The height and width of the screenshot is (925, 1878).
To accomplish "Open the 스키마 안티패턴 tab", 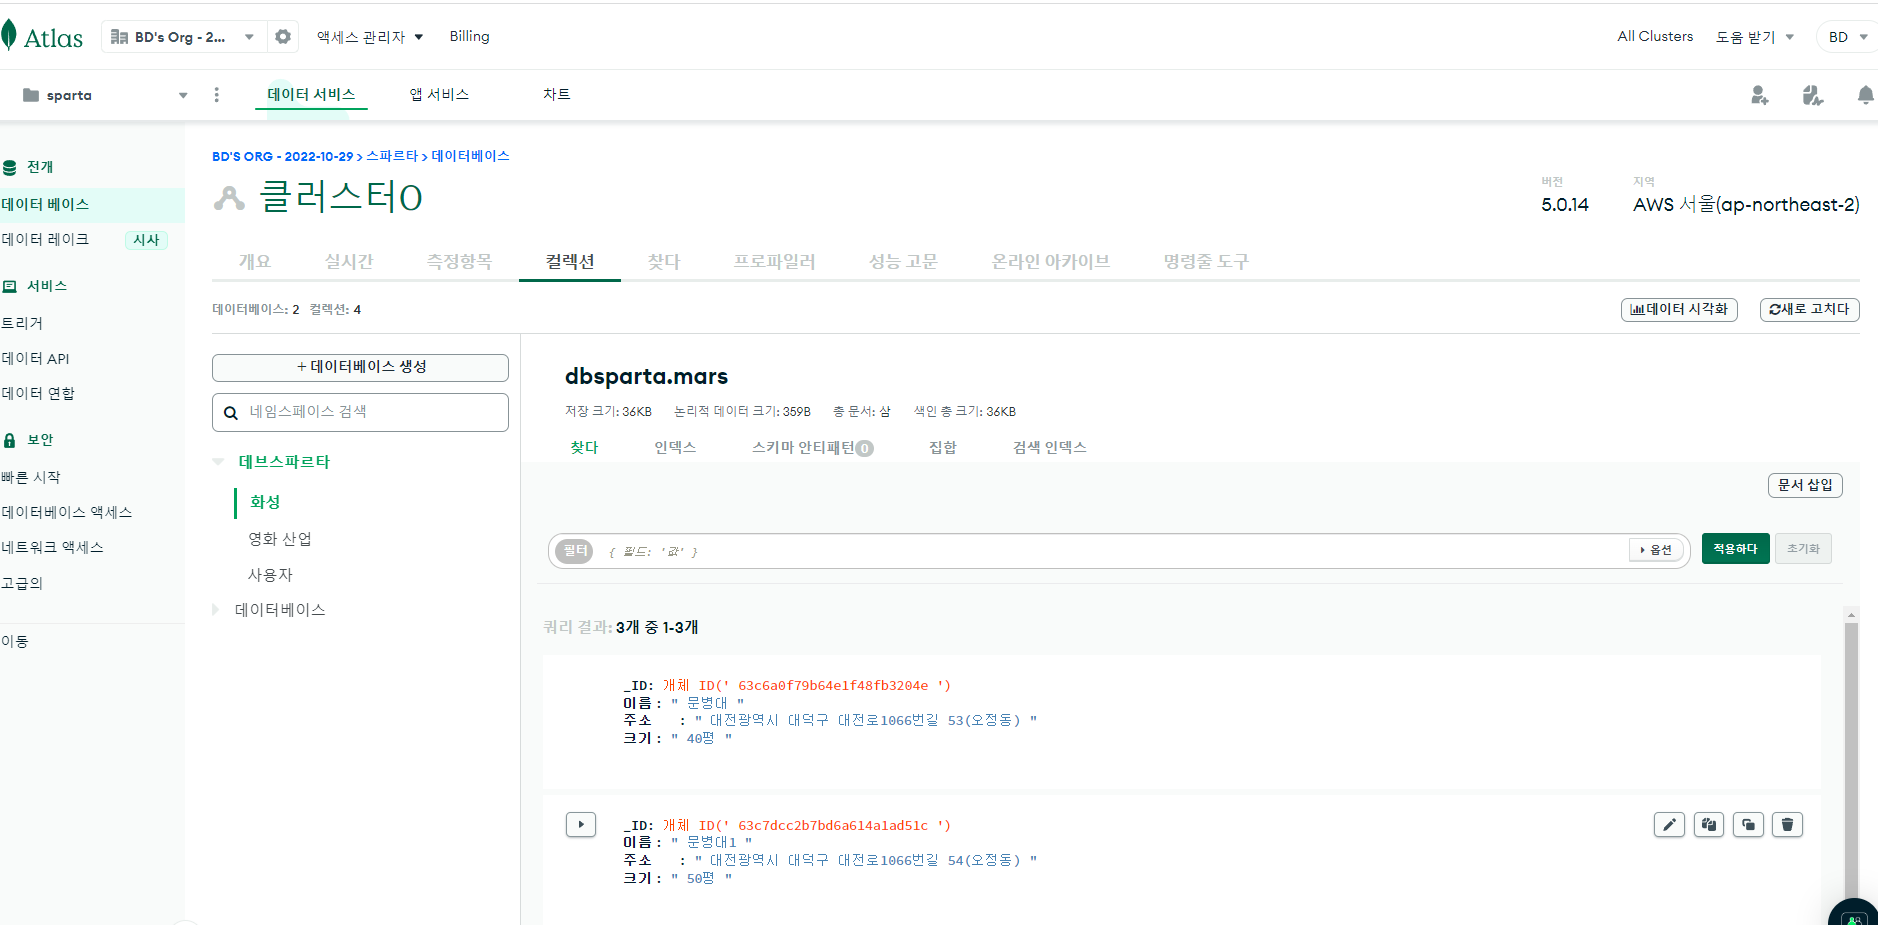I will (x=812, y=447).
